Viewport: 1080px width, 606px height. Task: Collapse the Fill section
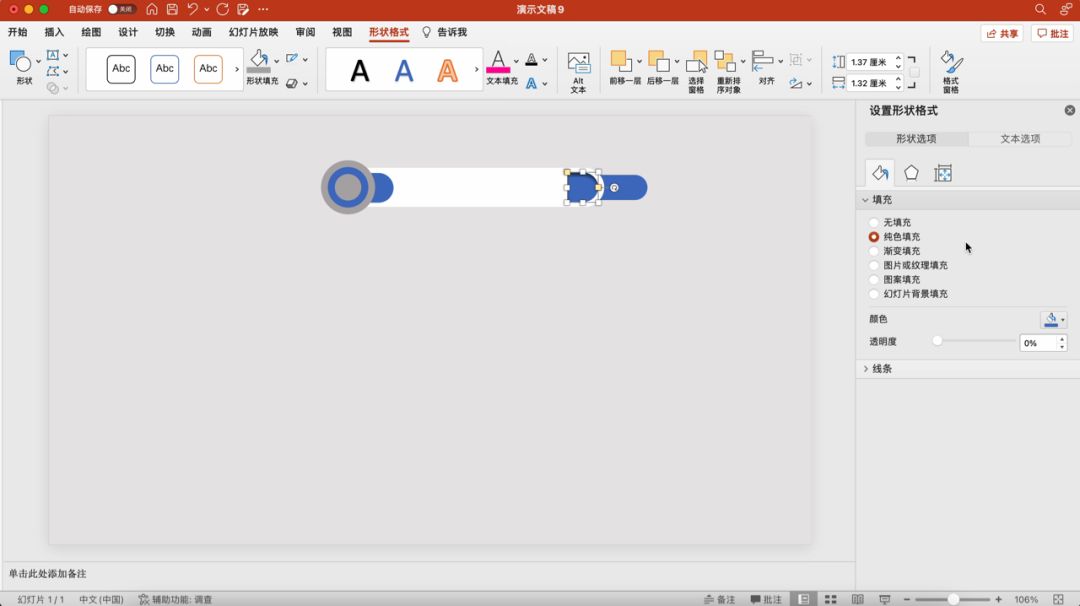866,200
